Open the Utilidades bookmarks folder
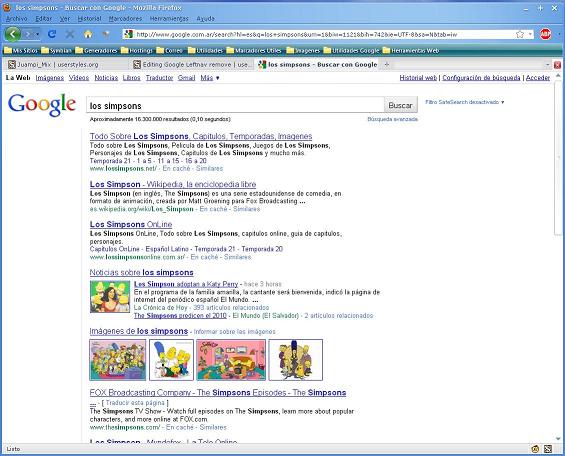The image size is (565, 456). (205, 50)
